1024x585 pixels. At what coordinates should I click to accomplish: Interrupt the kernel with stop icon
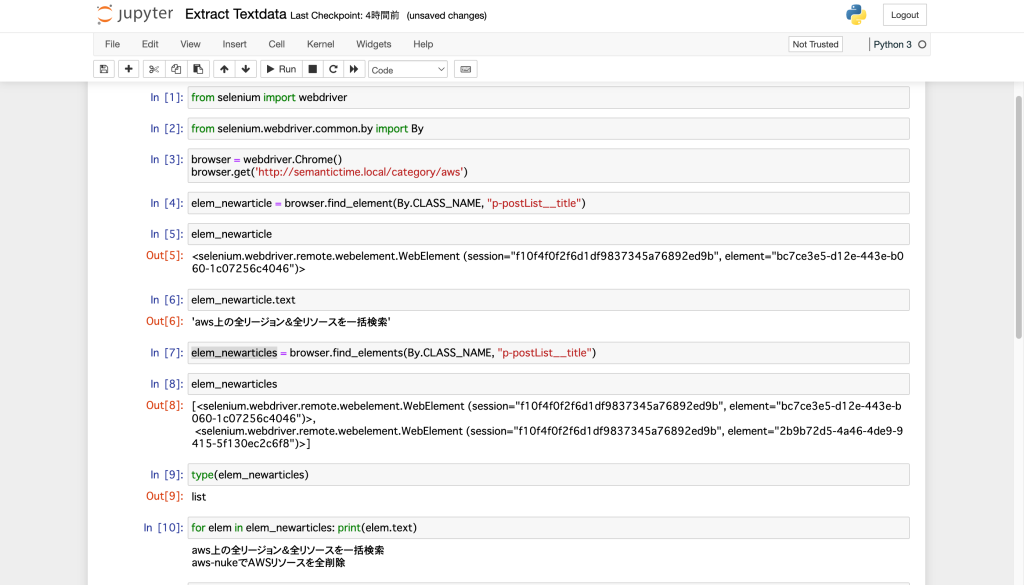click(312, 69)
